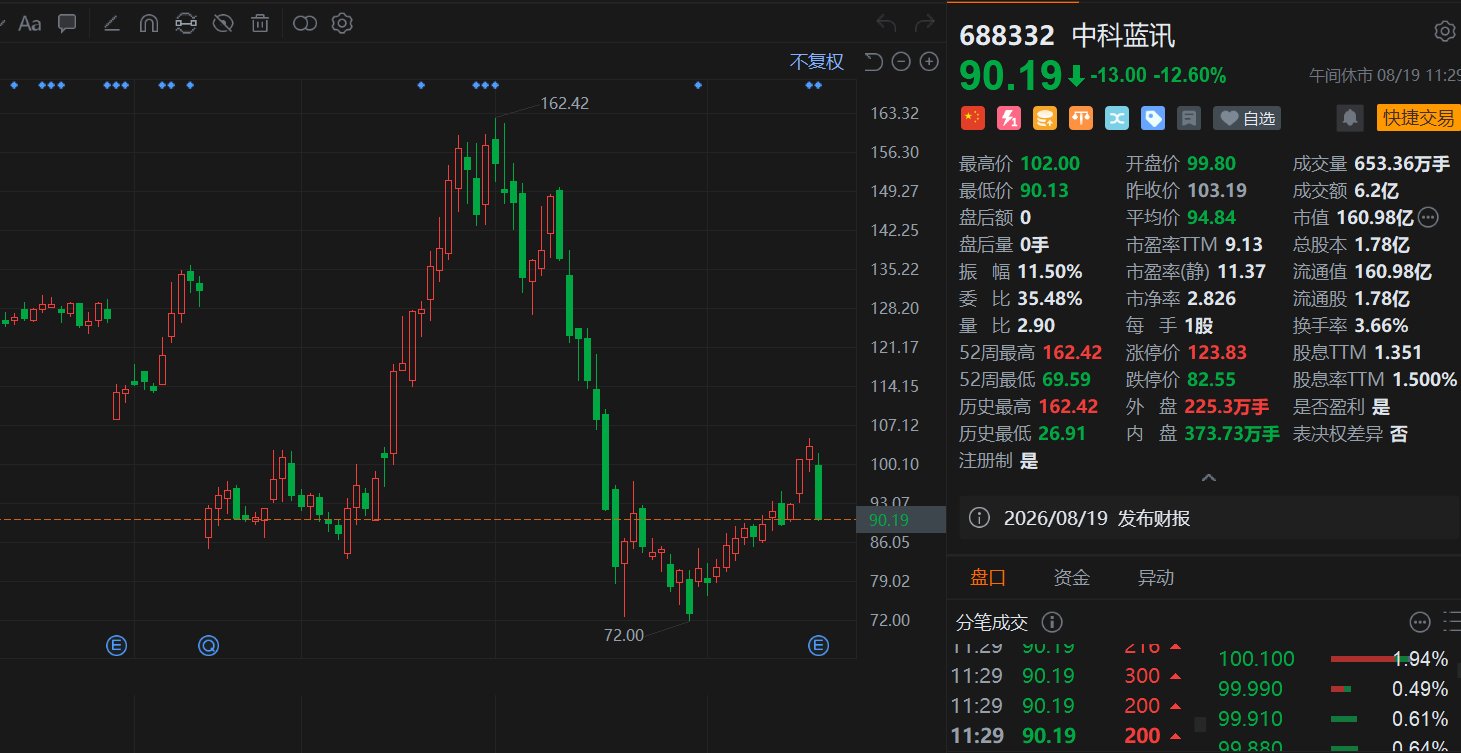Click the blue price tag icon
Screen dimensions: 1461x753
click(1153, 118)
